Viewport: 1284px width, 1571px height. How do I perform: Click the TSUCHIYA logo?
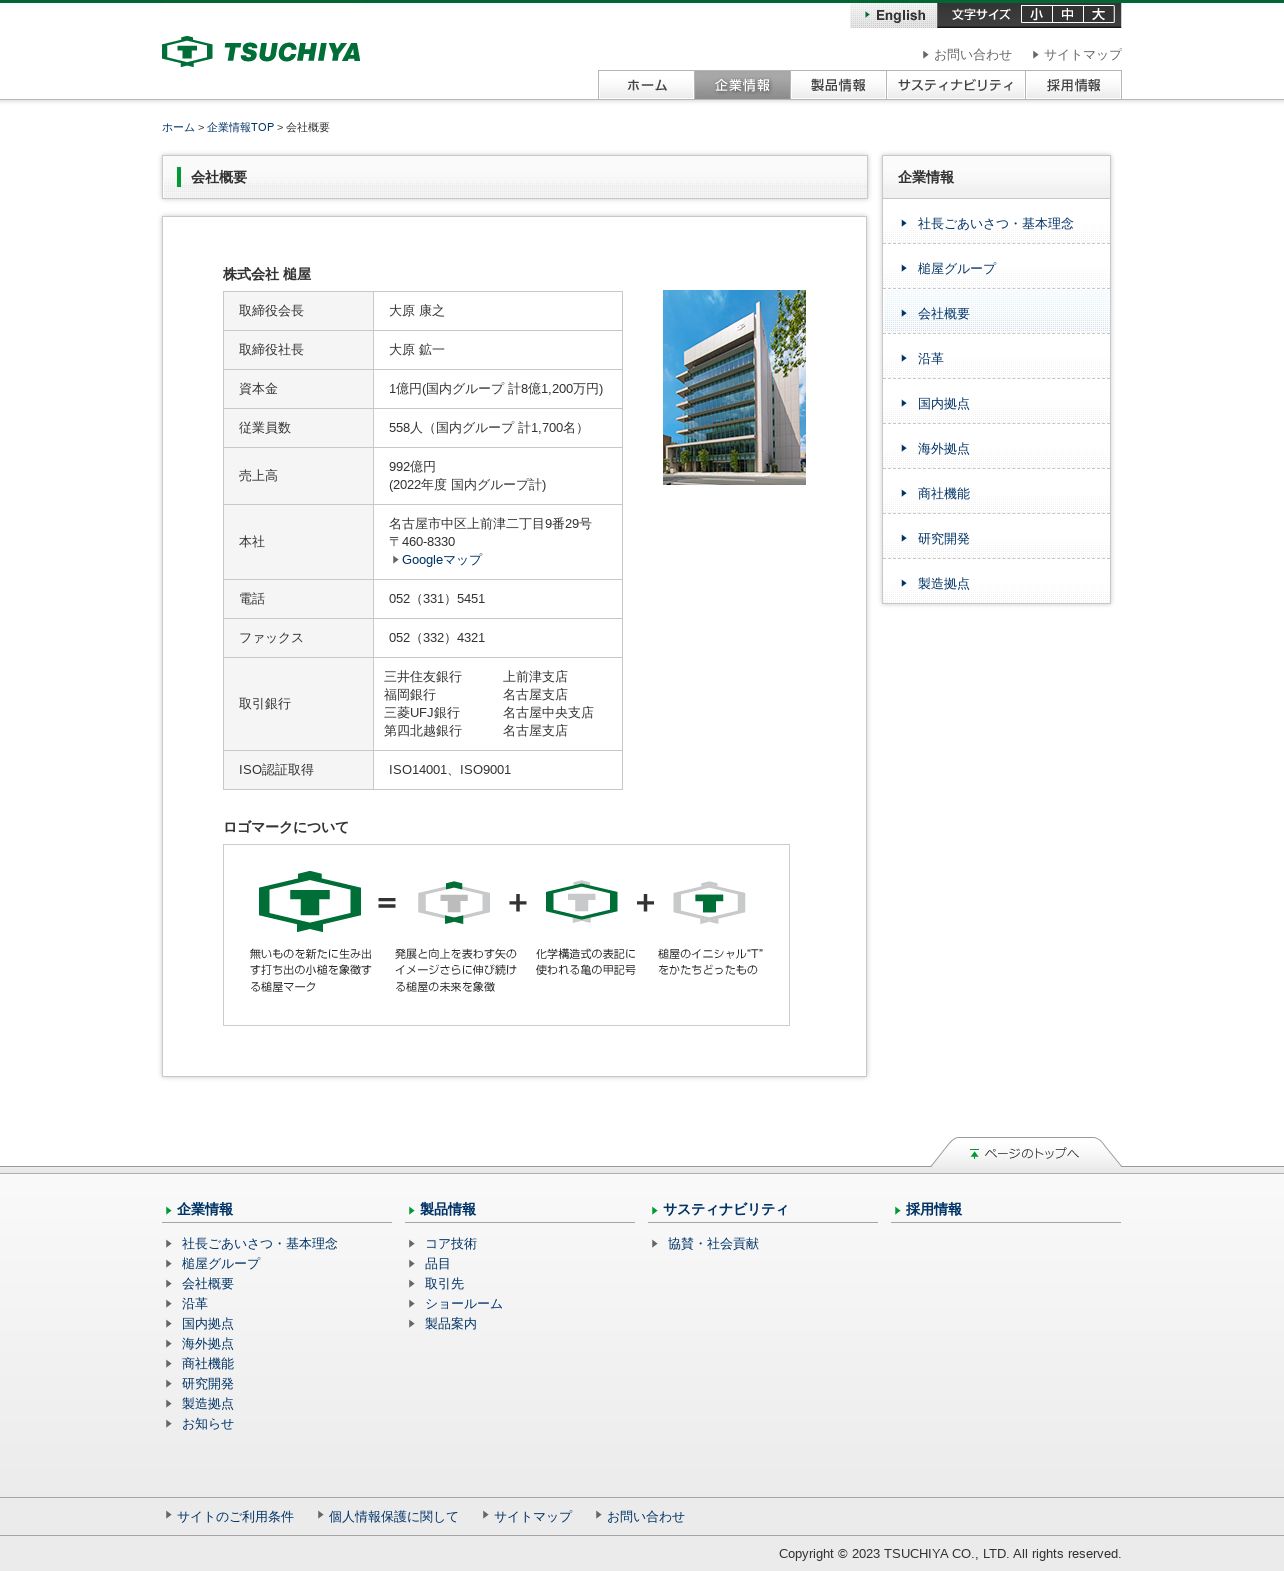pos(261,52)
